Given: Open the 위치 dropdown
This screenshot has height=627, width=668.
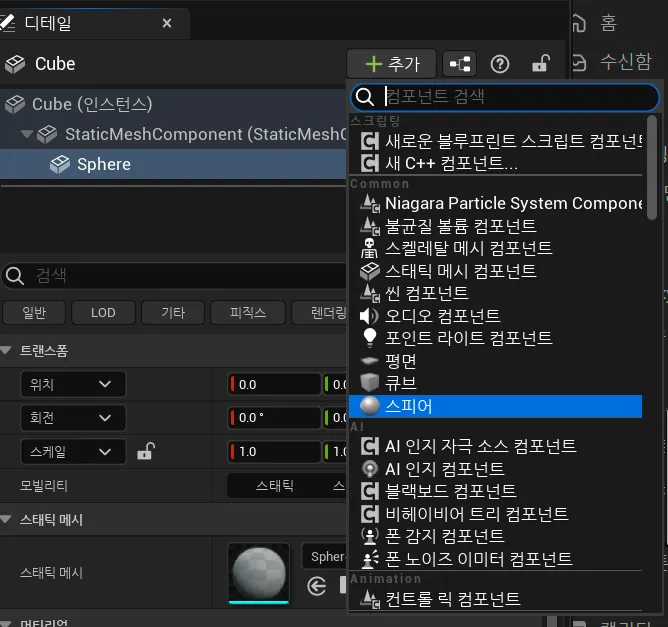Looking at the screenshot, I should point(73,384).
